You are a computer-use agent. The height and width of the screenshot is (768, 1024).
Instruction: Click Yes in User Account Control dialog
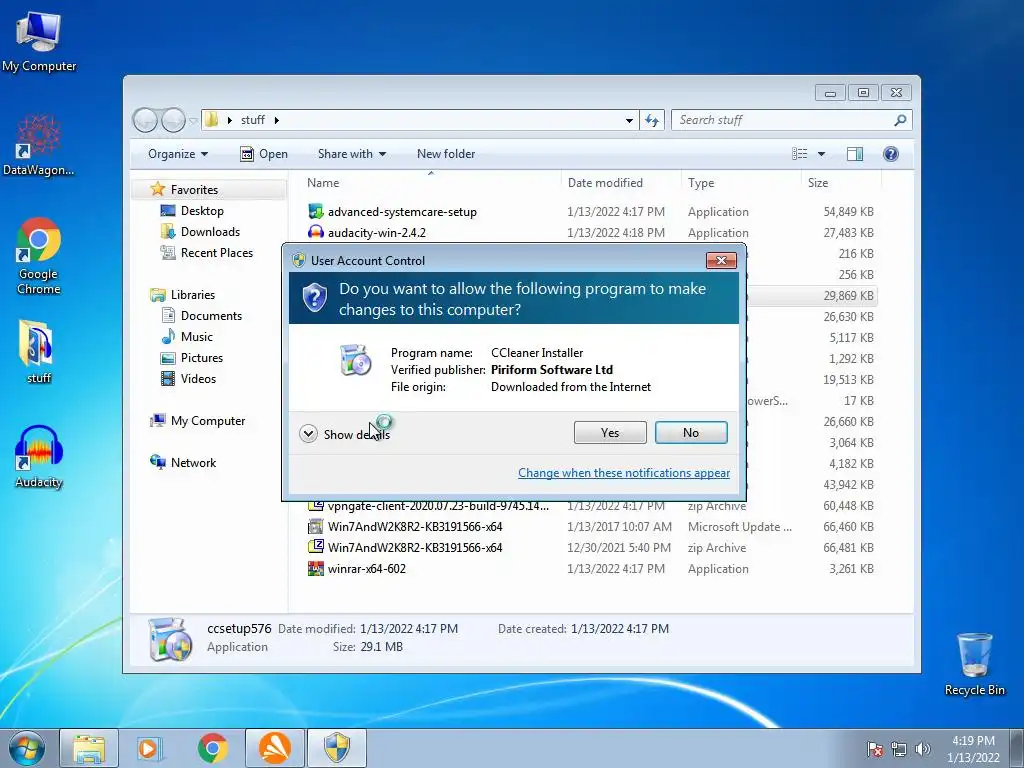pos(610,432)
